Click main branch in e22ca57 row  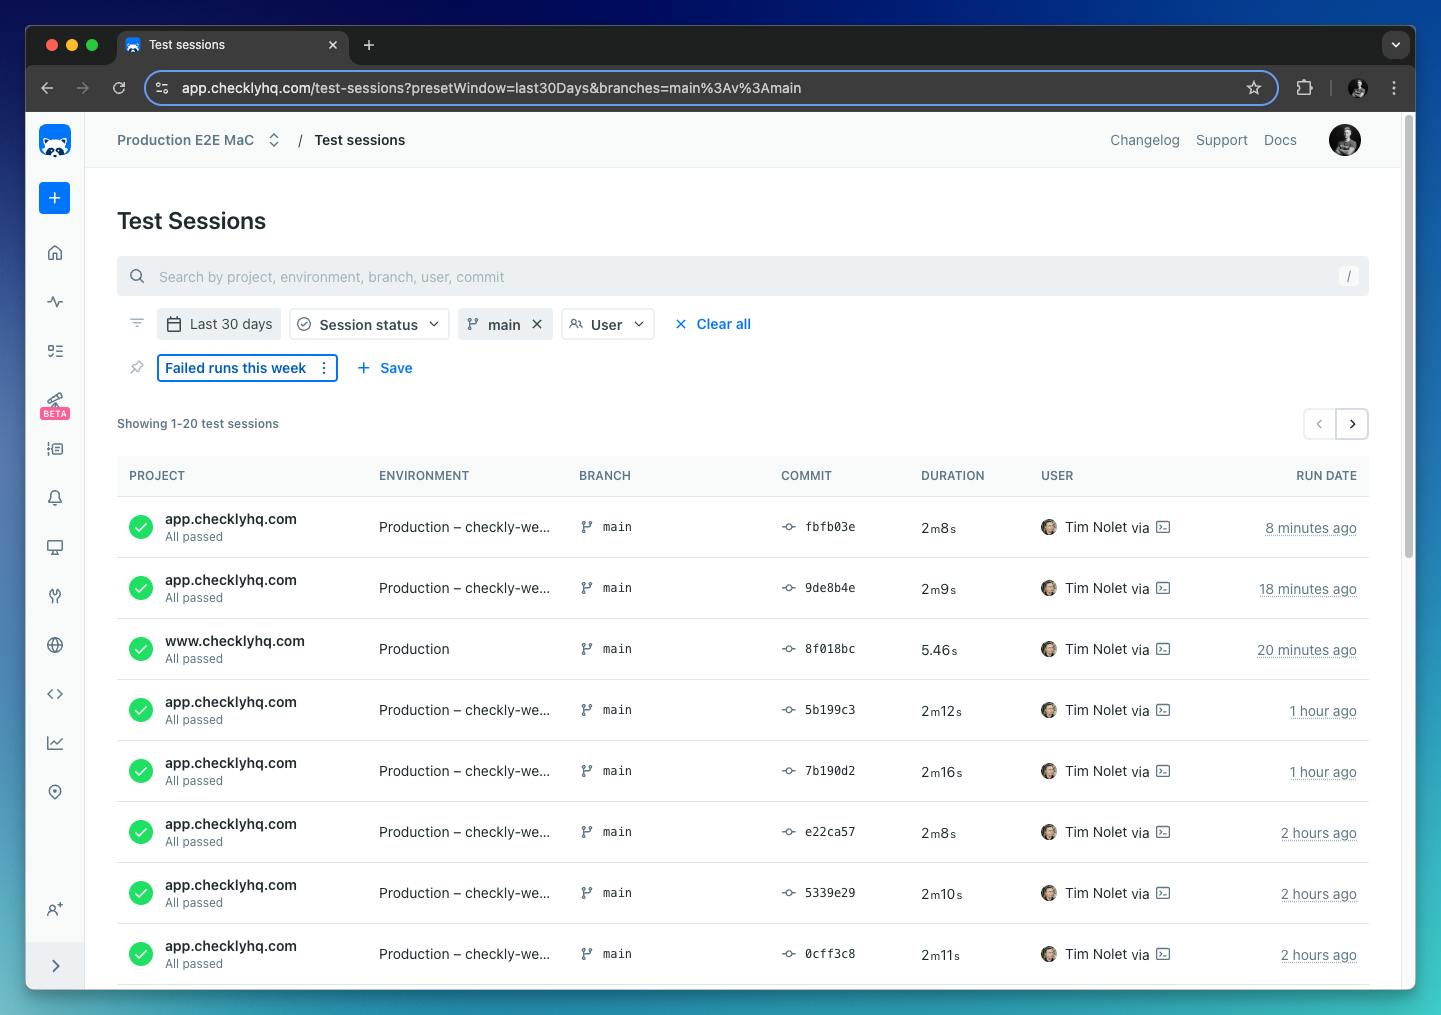(x=617, y=832)
